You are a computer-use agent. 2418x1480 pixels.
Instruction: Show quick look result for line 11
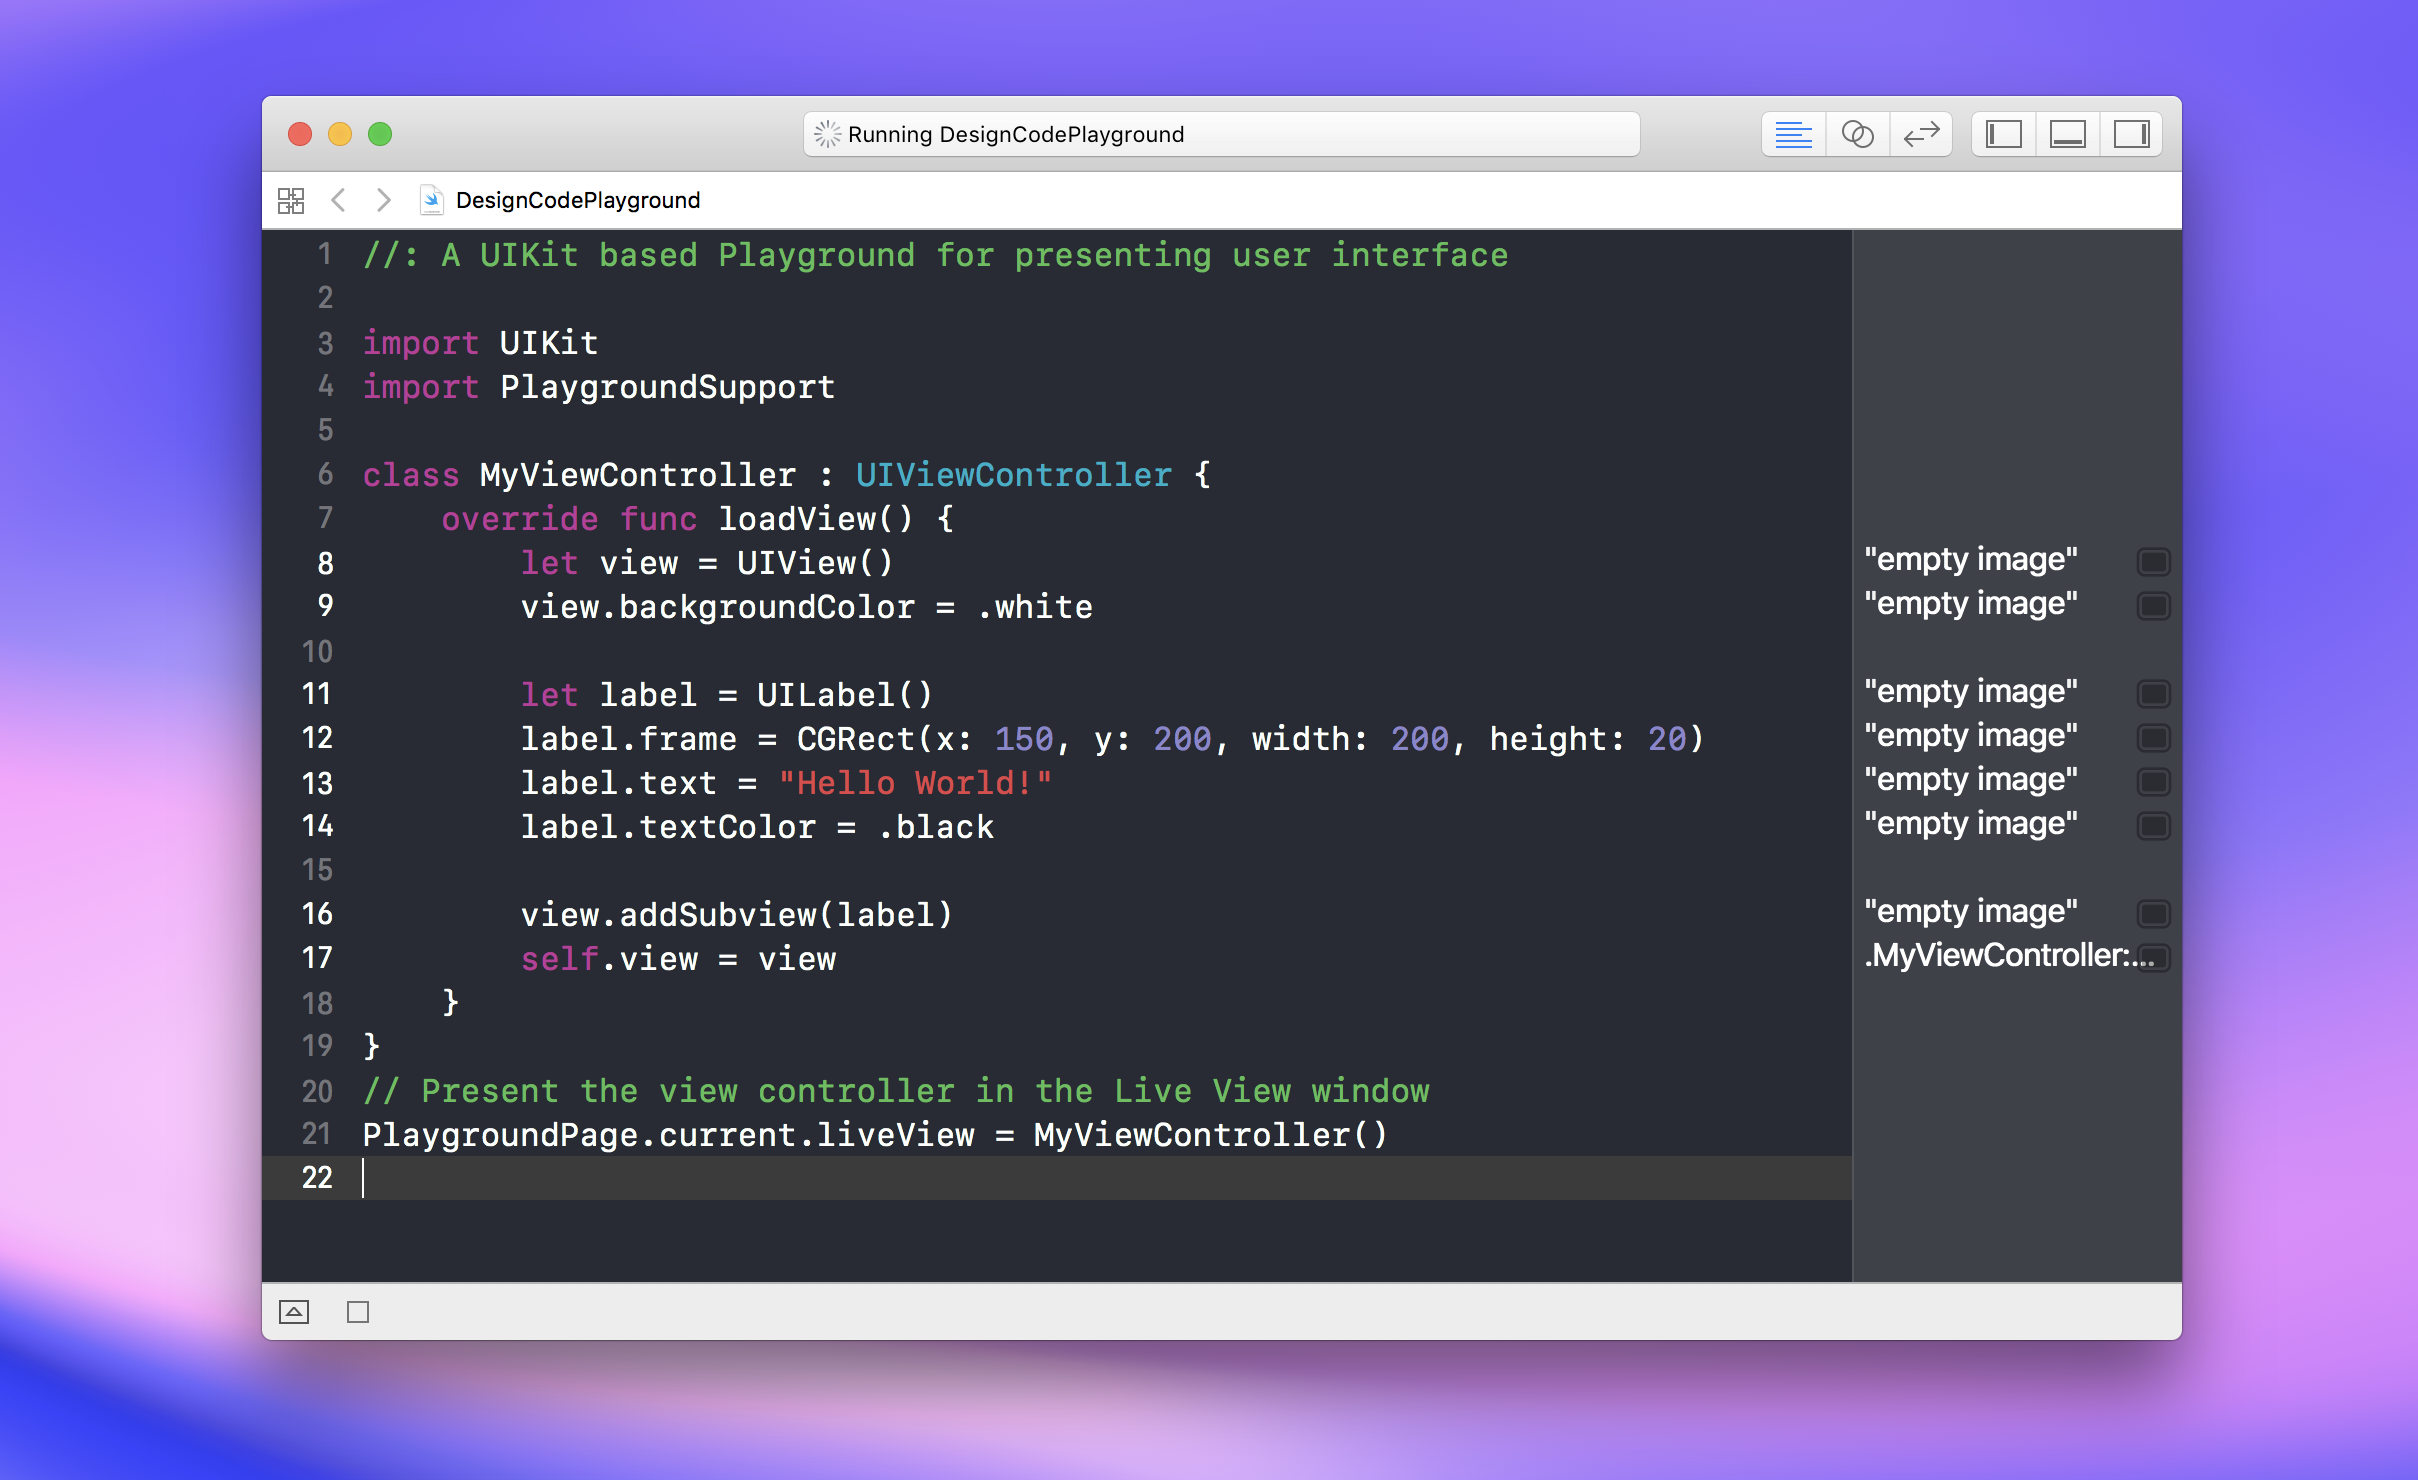click(2153, 694)
